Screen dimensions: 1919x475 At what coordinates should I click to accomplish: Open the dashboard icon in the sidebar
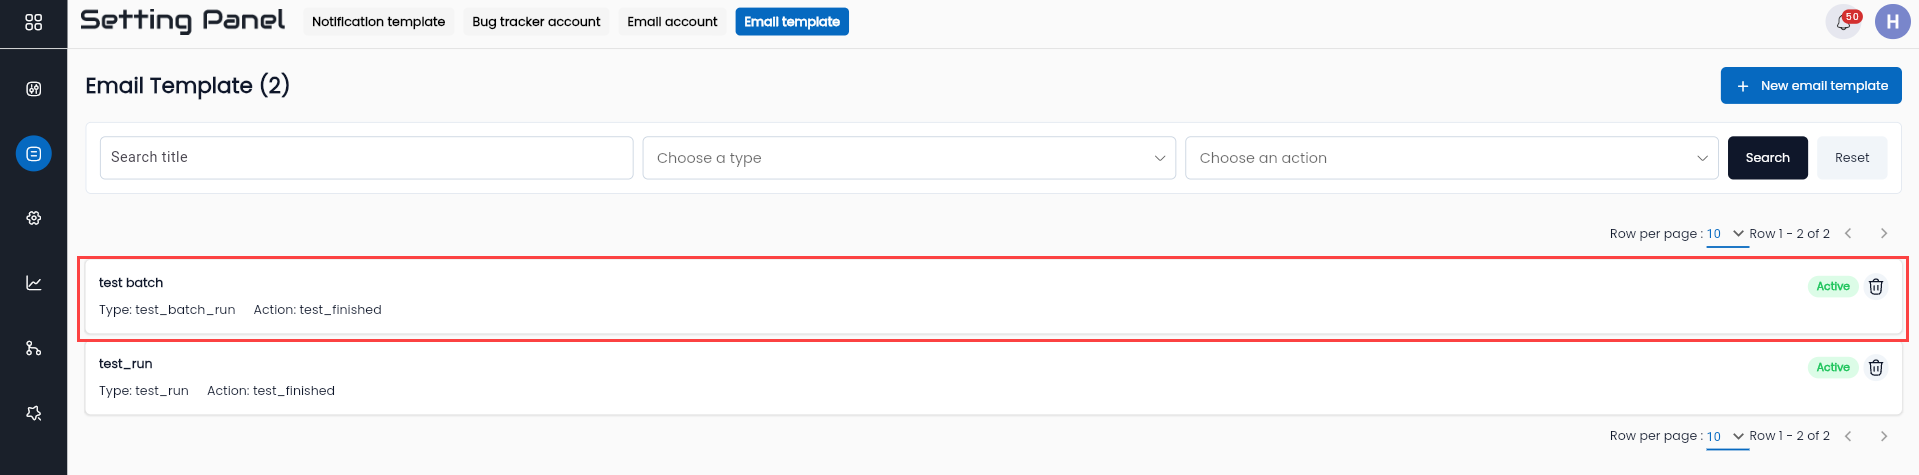click(33, 89)
